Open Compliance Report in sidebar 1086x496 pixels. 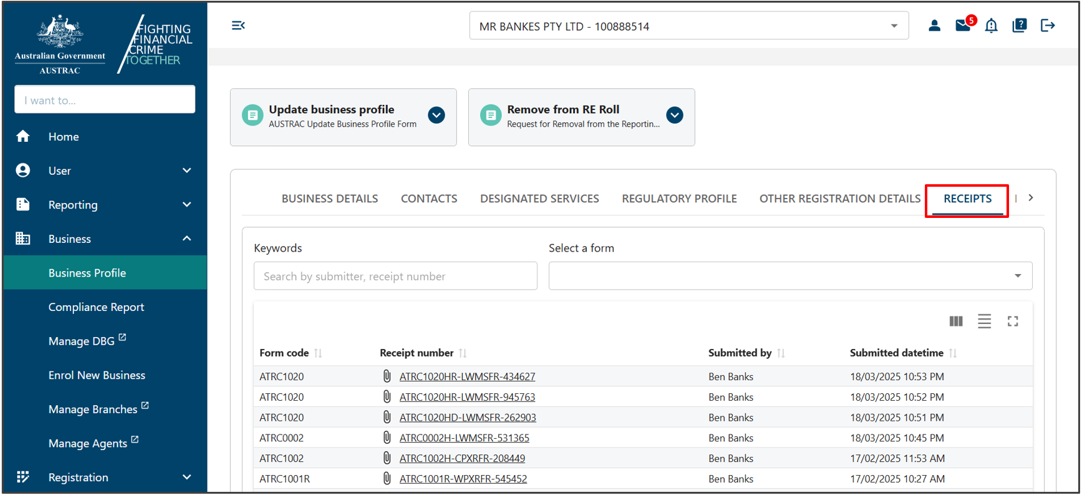tap(96, 307)
